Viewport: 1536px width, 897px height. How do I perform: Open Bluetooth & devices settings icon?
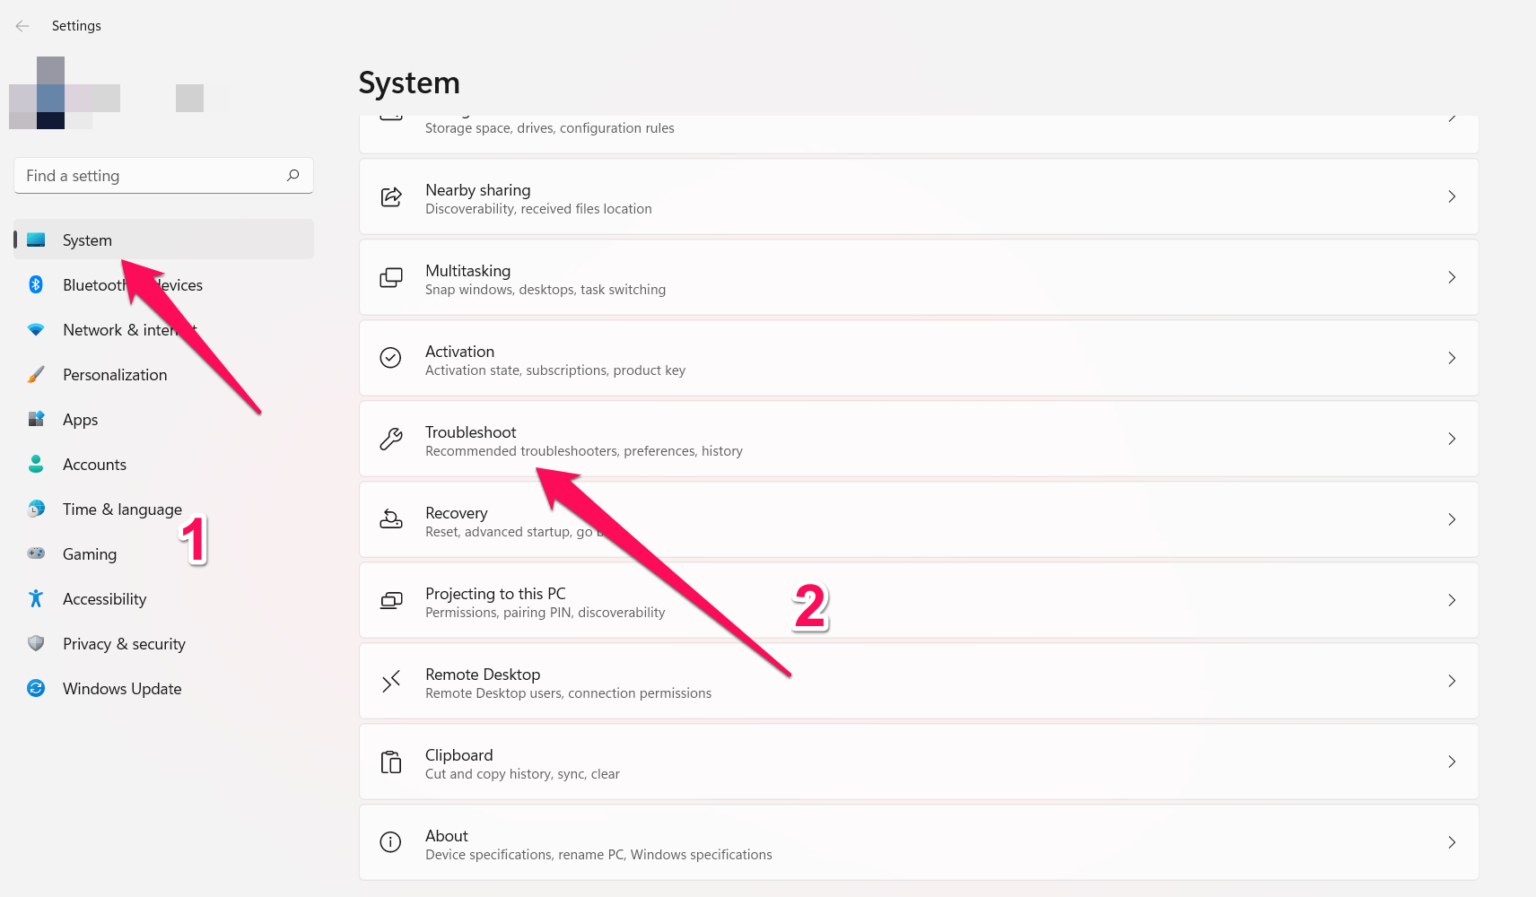tap(36, 285)
